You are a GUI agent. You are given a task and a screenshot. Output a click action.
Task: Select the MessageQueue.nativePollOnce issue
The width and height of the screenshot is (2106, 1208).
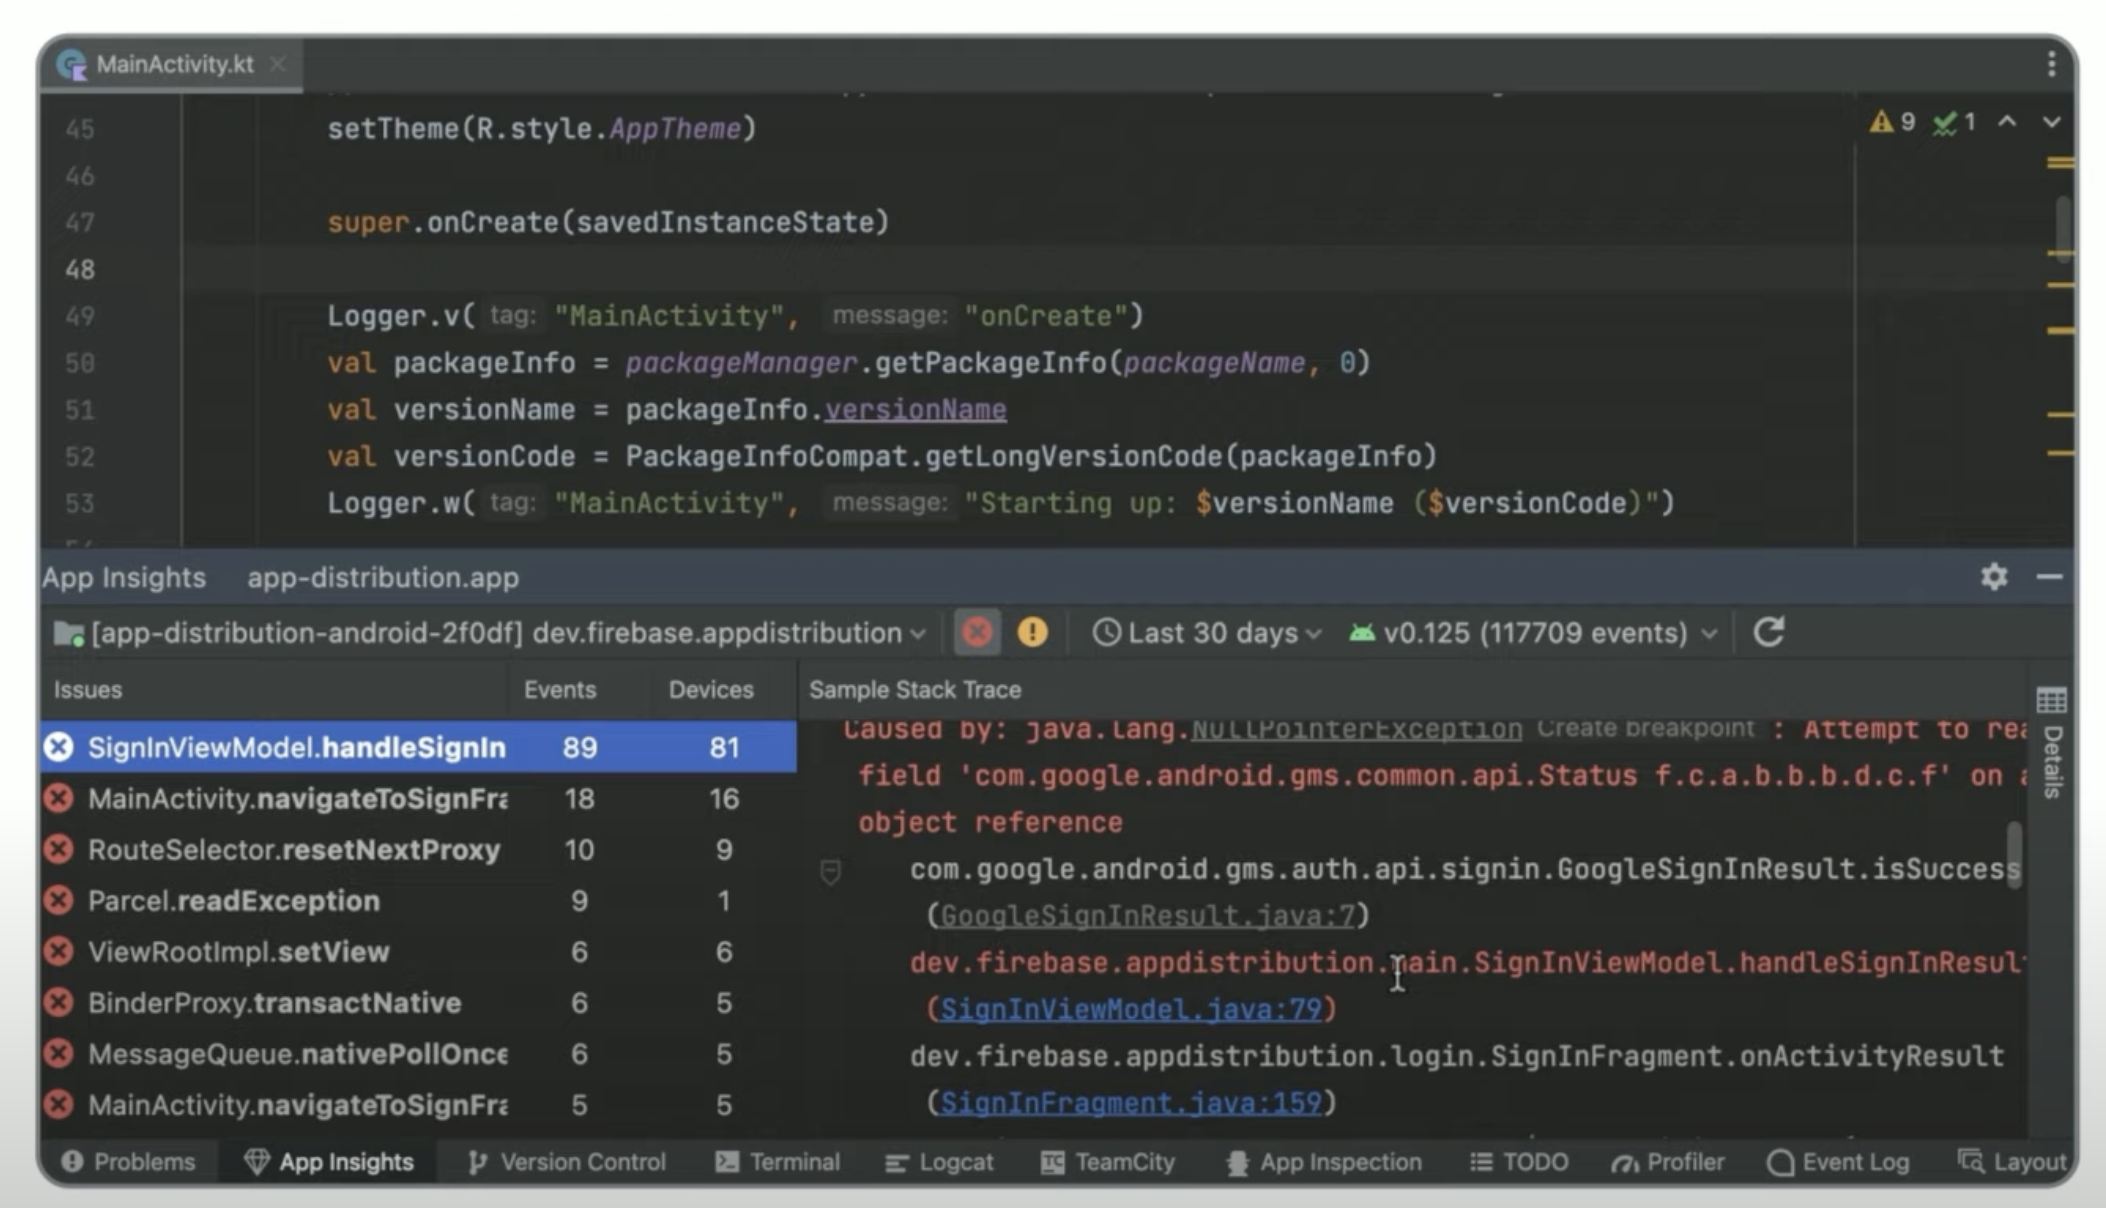(418, 1053)
